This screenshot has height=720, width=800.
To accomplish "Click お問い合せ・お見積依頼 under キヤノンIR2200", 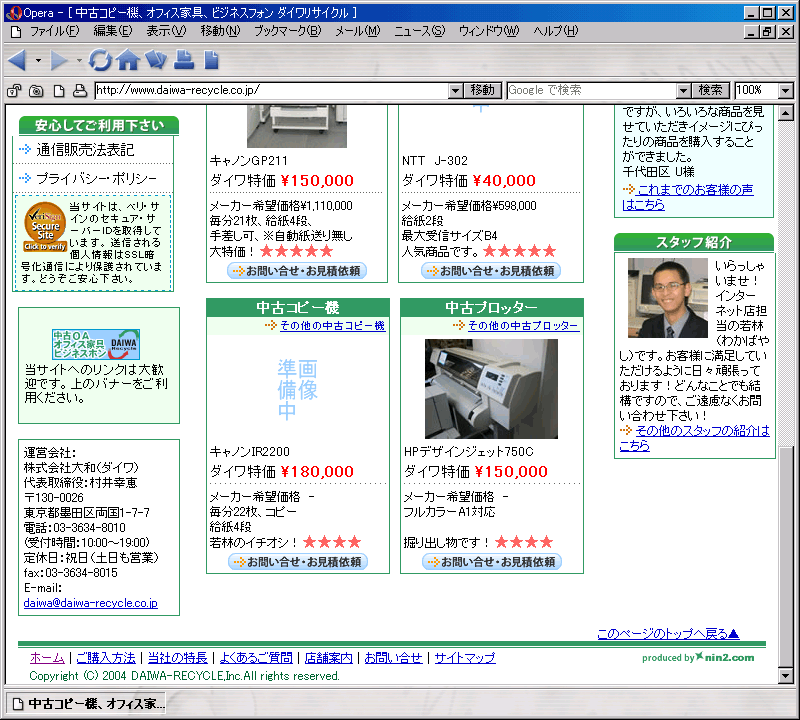I will tap(298, 562).
